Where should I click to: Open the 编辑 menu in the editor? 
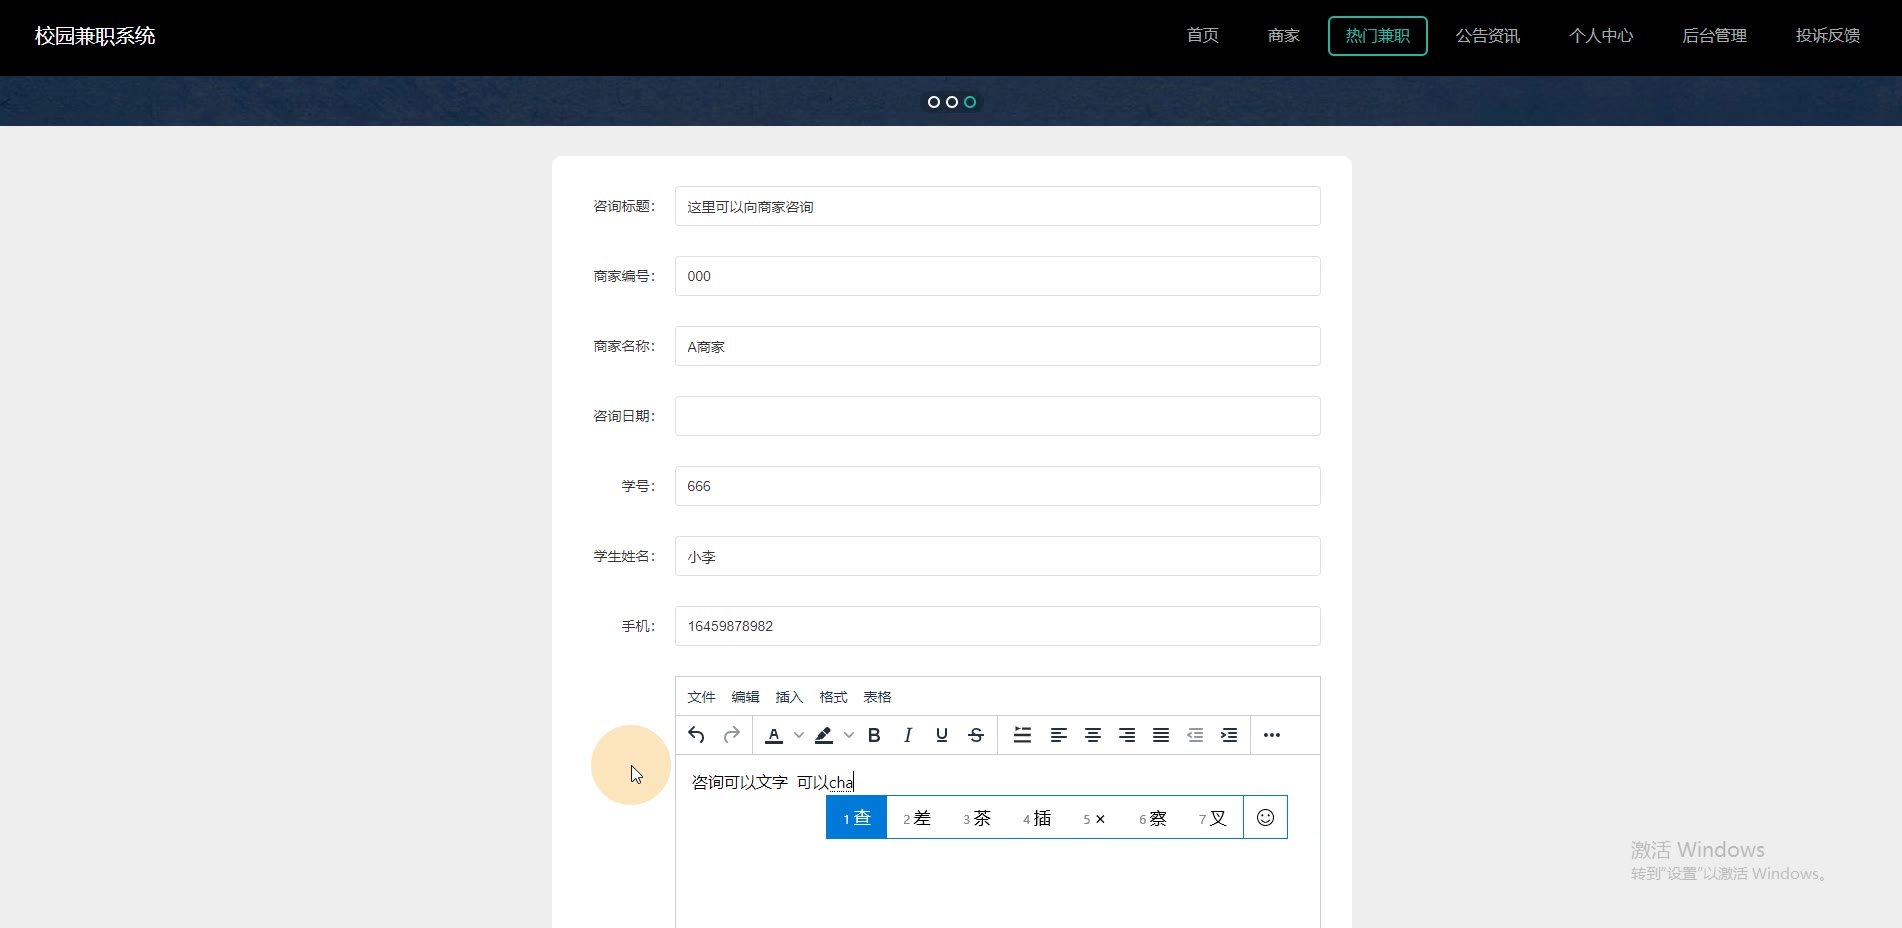click(745, 697)
